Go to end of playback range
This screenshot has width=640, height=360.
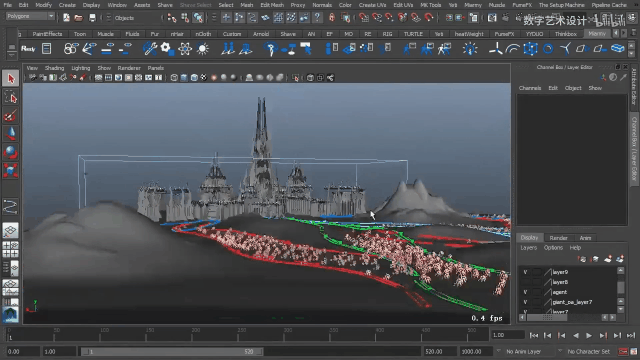[631, 336]
